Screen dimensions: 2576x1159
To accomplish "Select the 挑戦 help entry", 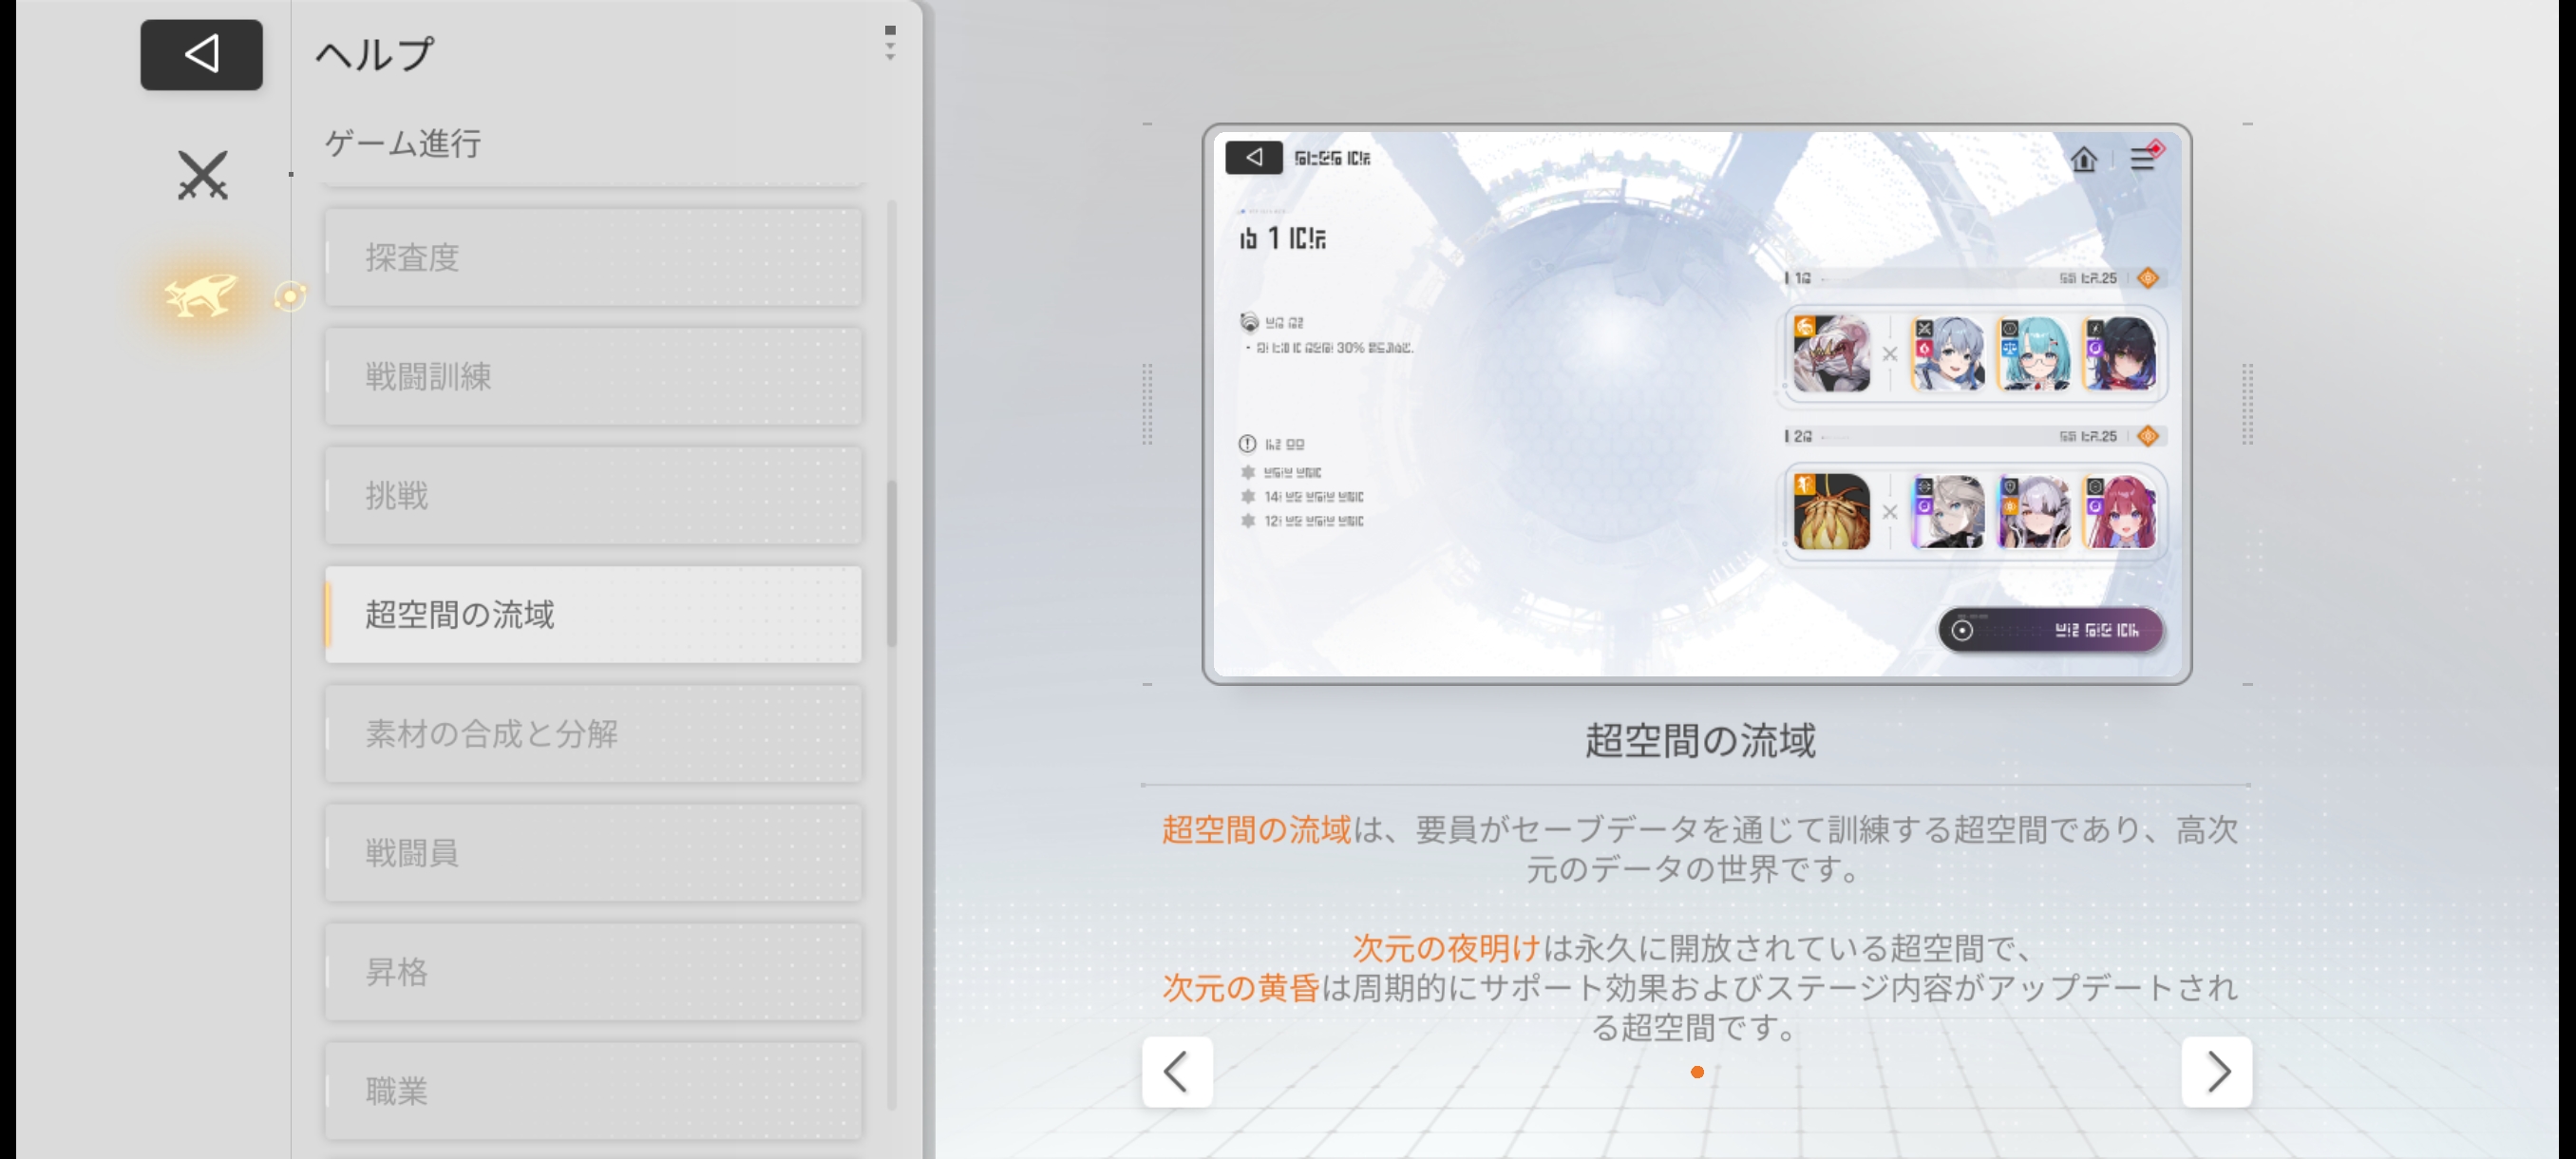I will coord(593,496).
